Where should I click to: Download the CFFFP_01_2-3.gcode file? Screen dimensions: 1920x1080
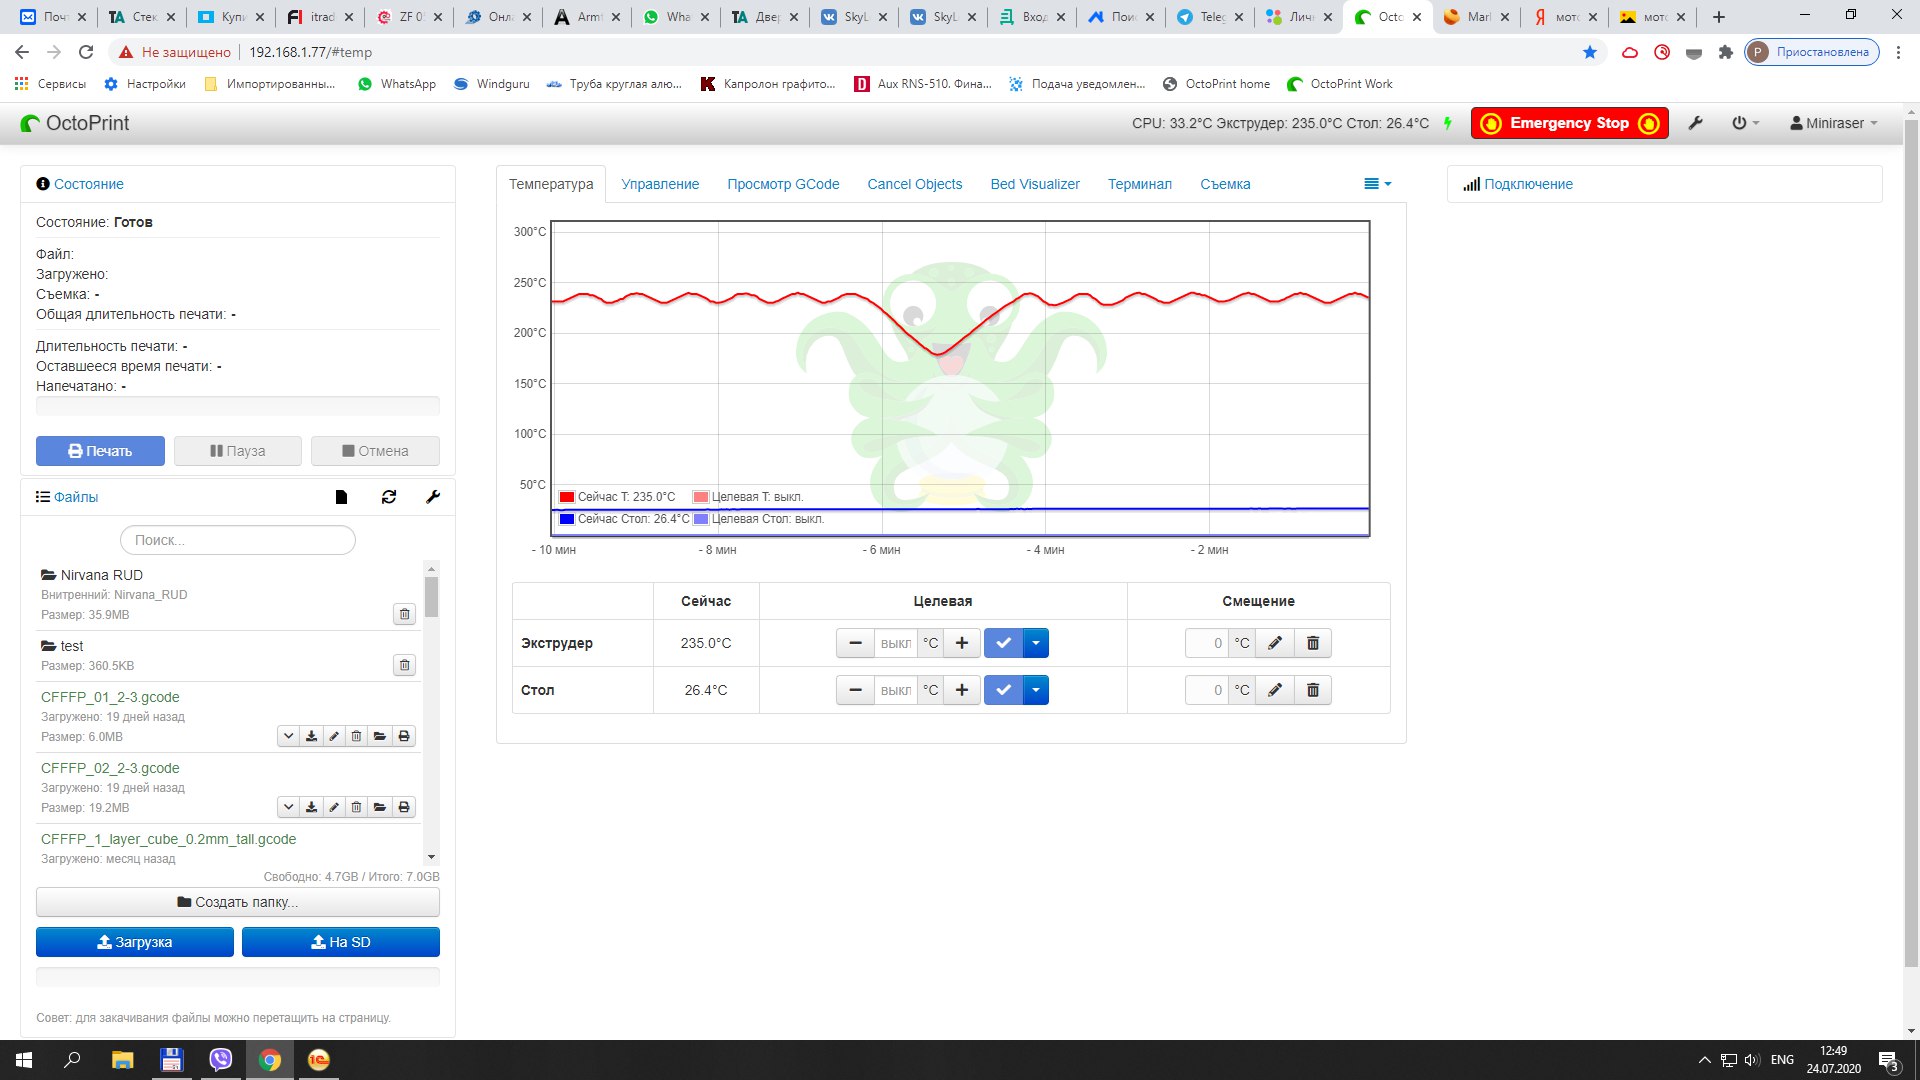(x=311, y=736)
